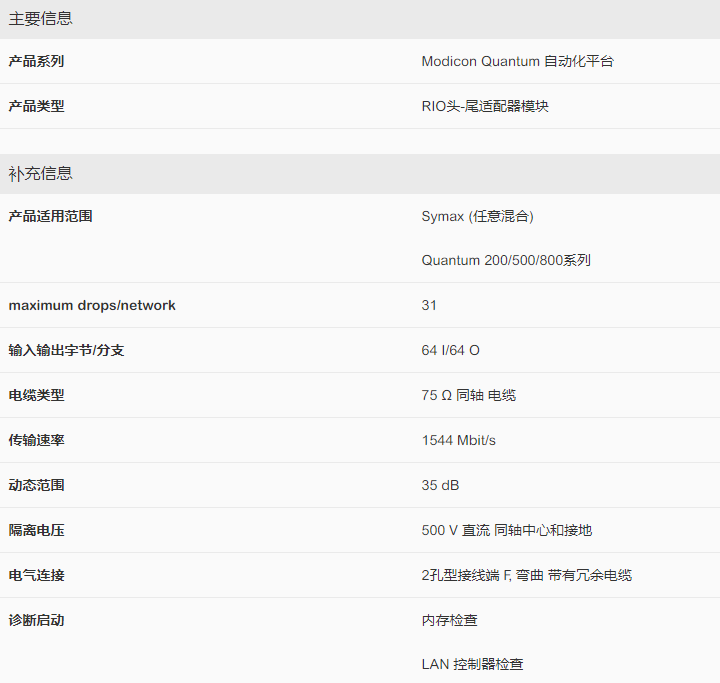Viewport: 720px width, 683px height.
Task: Click the value 31
Action: point(429,305)
